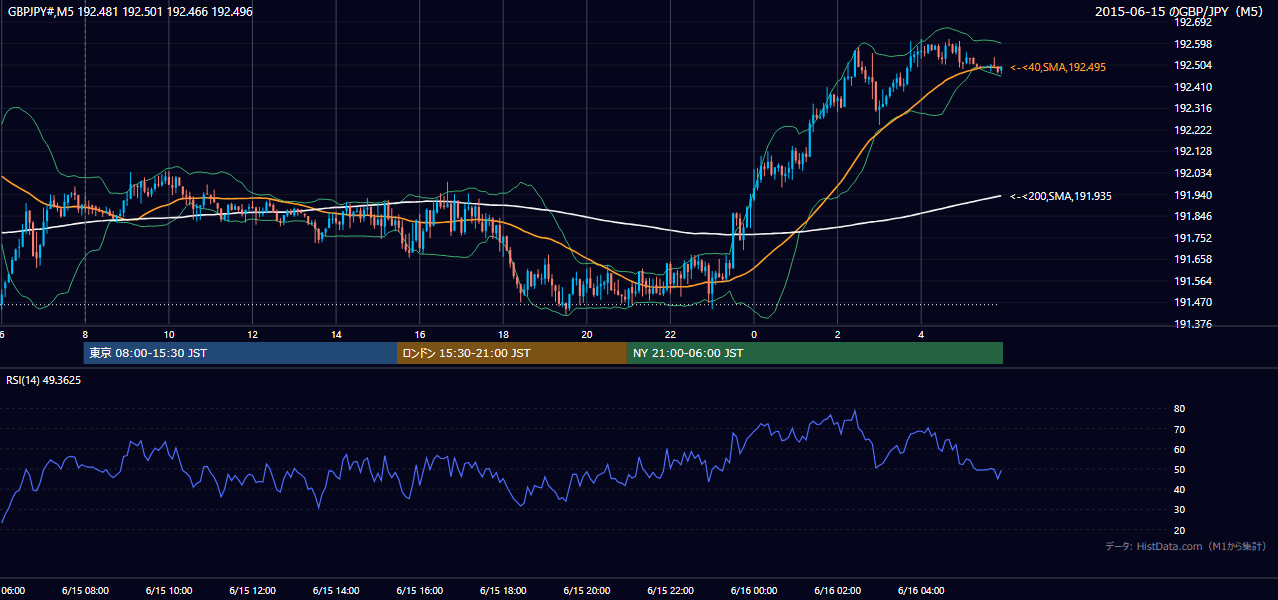Click price level 192.410 on the axis
The height and width of the screenshot is (600, 1278).
[x=1192, y=87]
